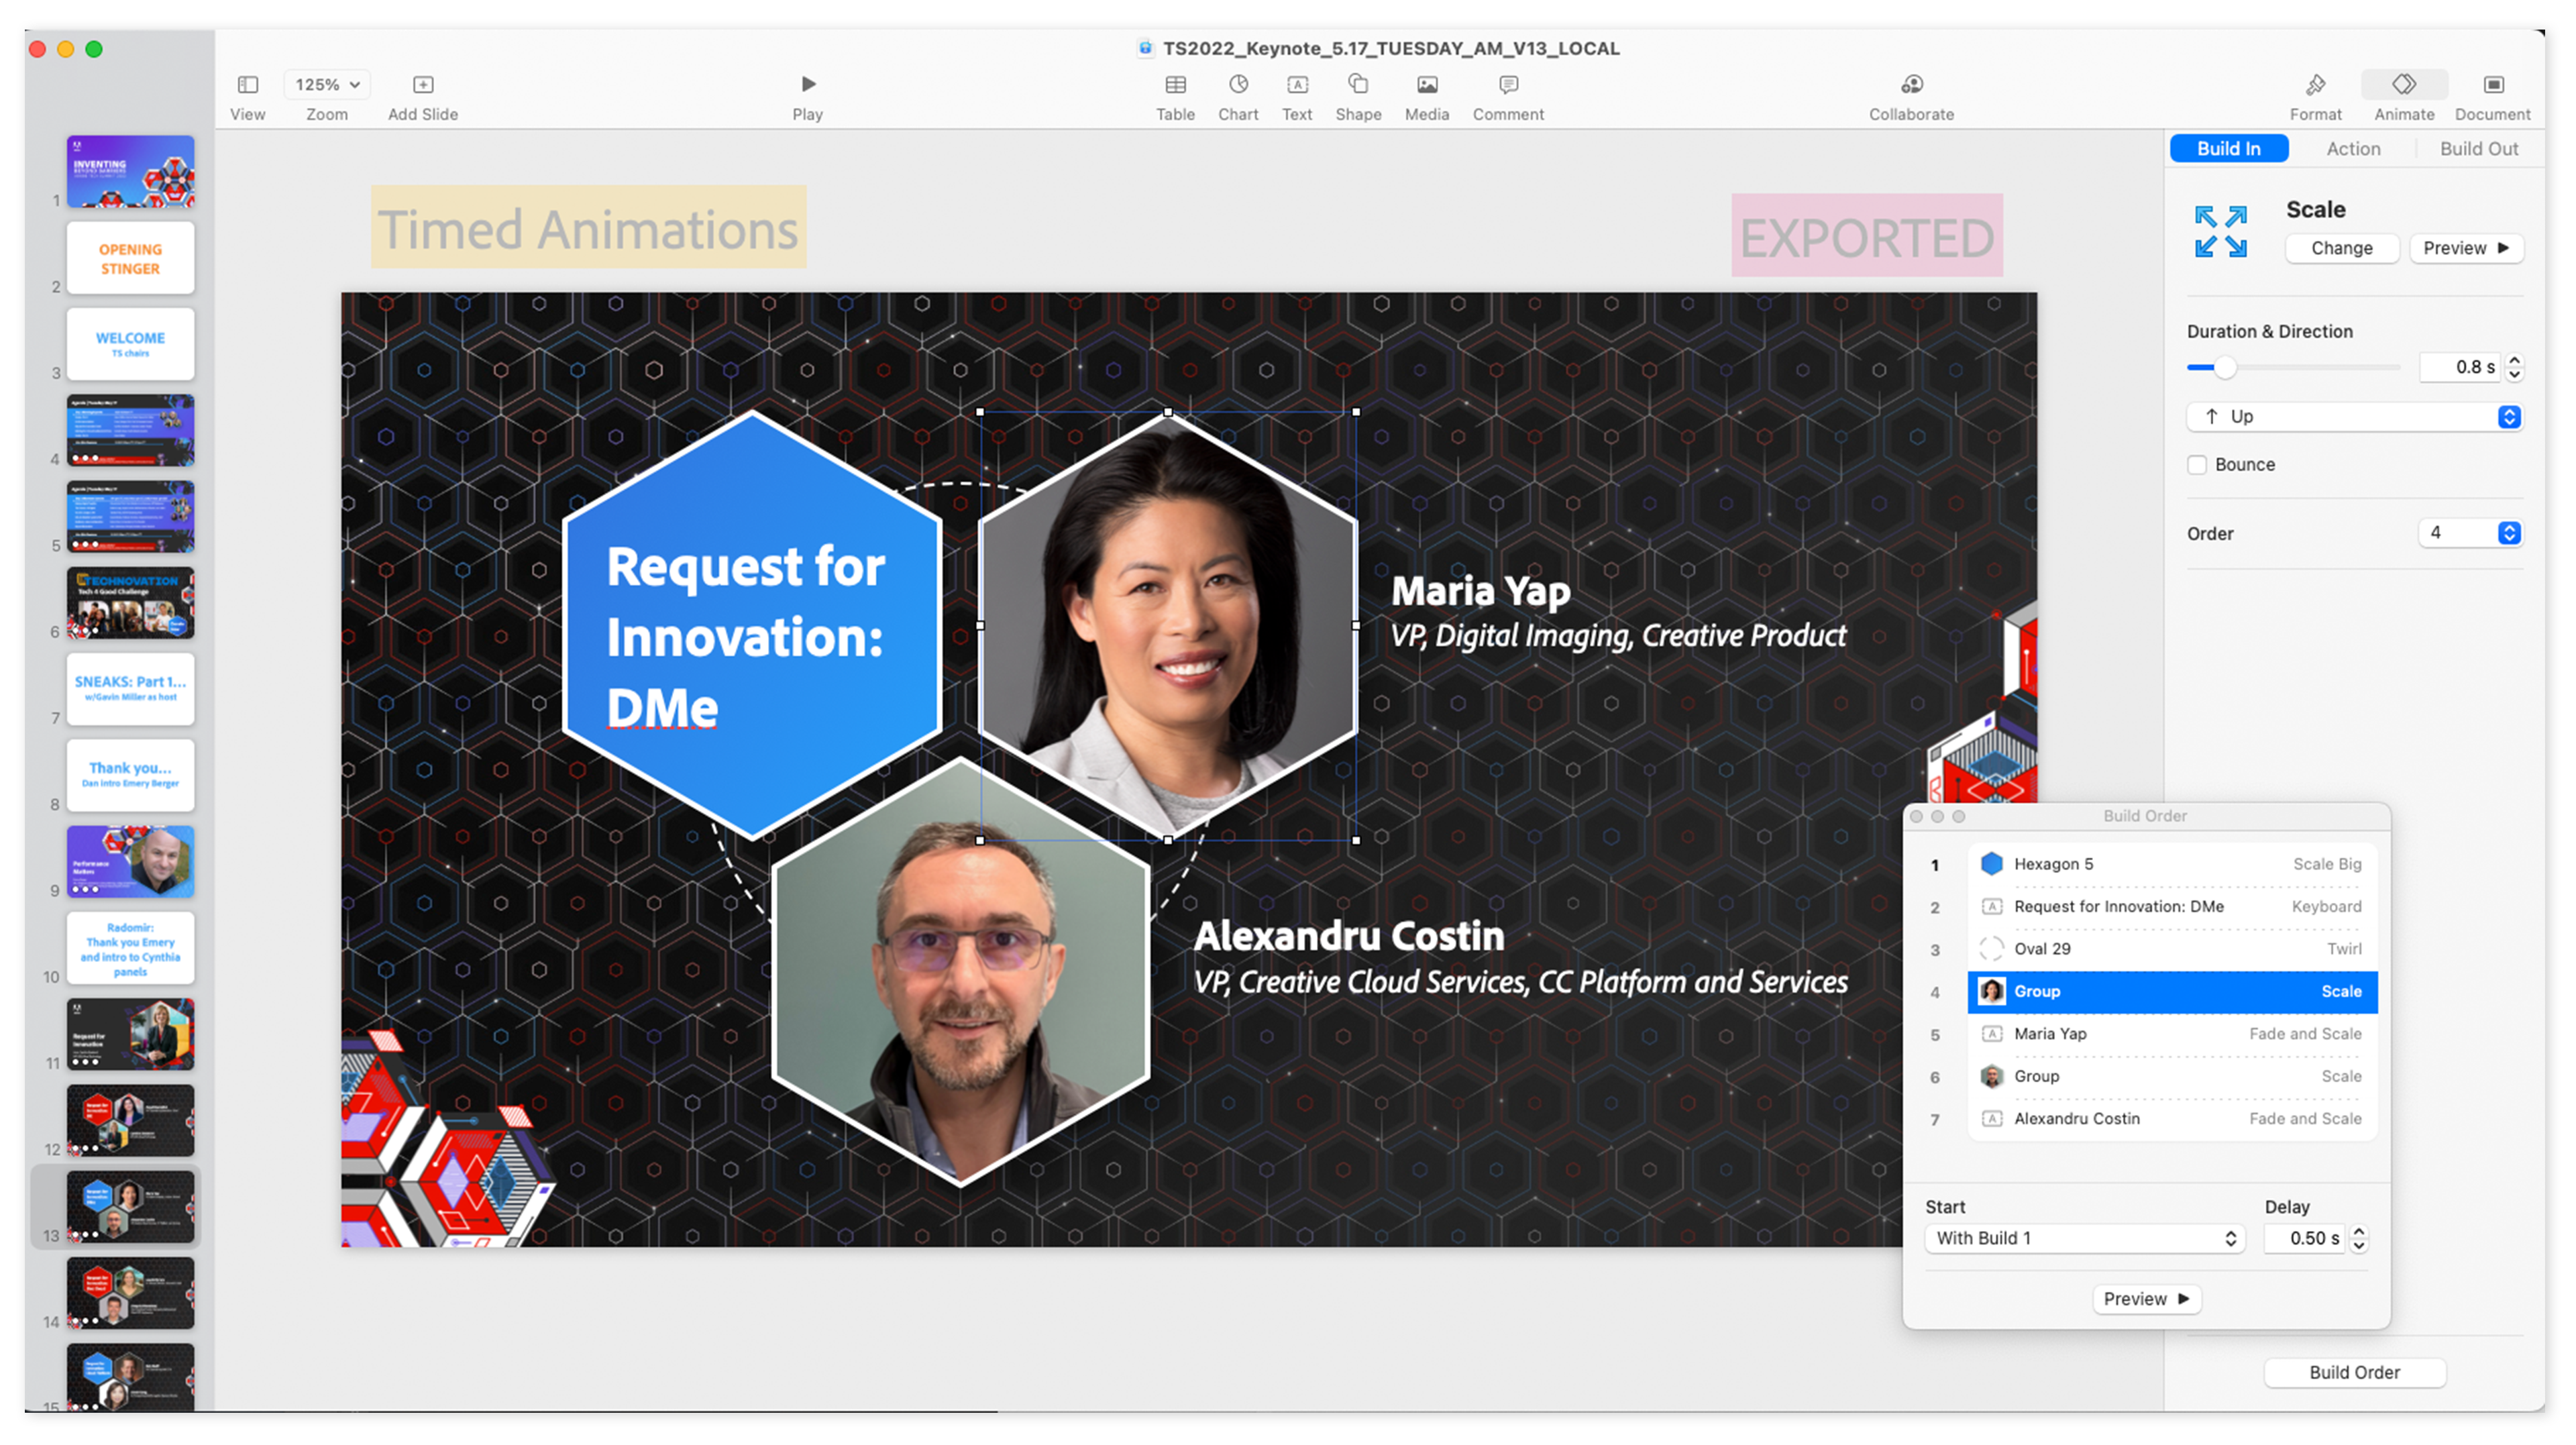
Task: Select build 1 Hexagon 5 Scale Big row
Action: coord(2171,864)
